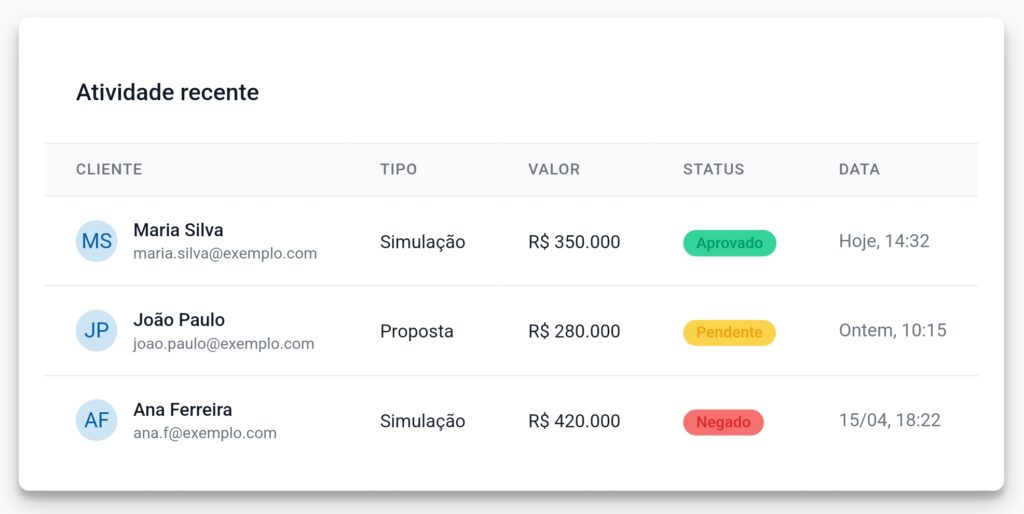Click the Proposta type cell
The width and height of the screenshot is (1024, 514).
416,331
